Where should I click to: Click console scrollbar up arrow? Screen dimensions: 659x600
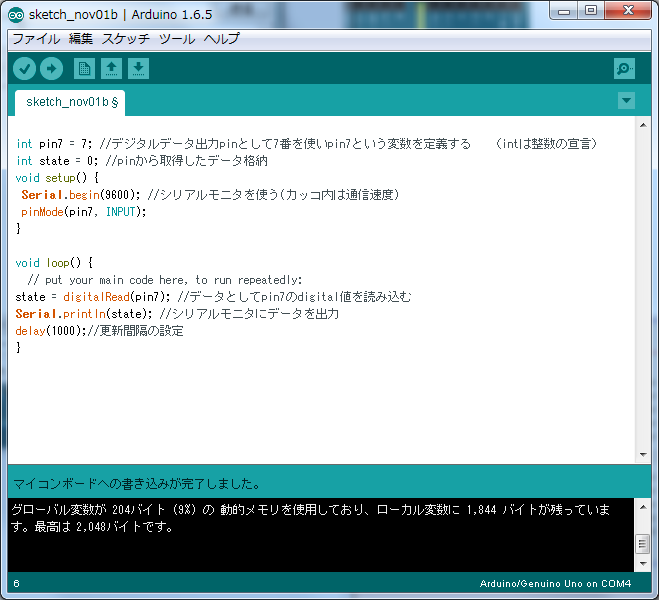click(643, 507)
